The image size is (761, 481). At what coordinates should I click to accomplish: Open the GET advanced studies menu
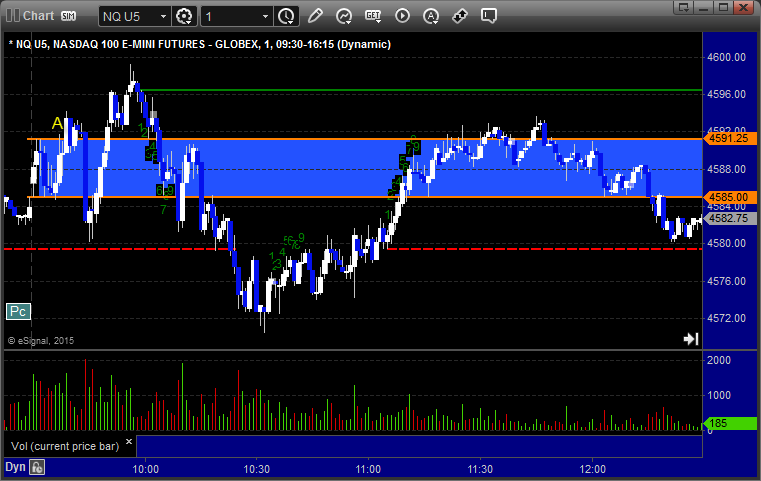(x=373, y=16)
